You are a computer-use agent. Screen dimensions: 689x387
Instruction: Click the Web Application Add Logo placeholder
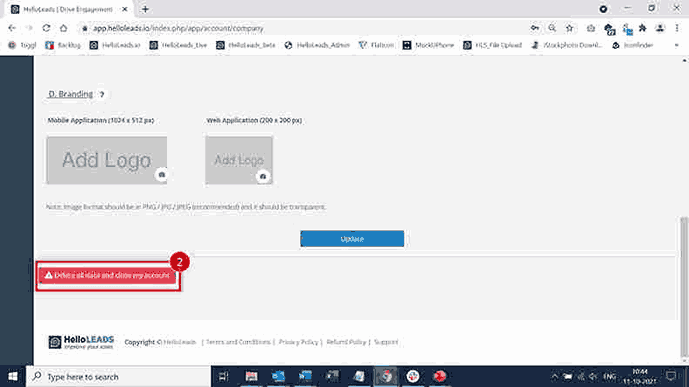(x=239, y=160)
